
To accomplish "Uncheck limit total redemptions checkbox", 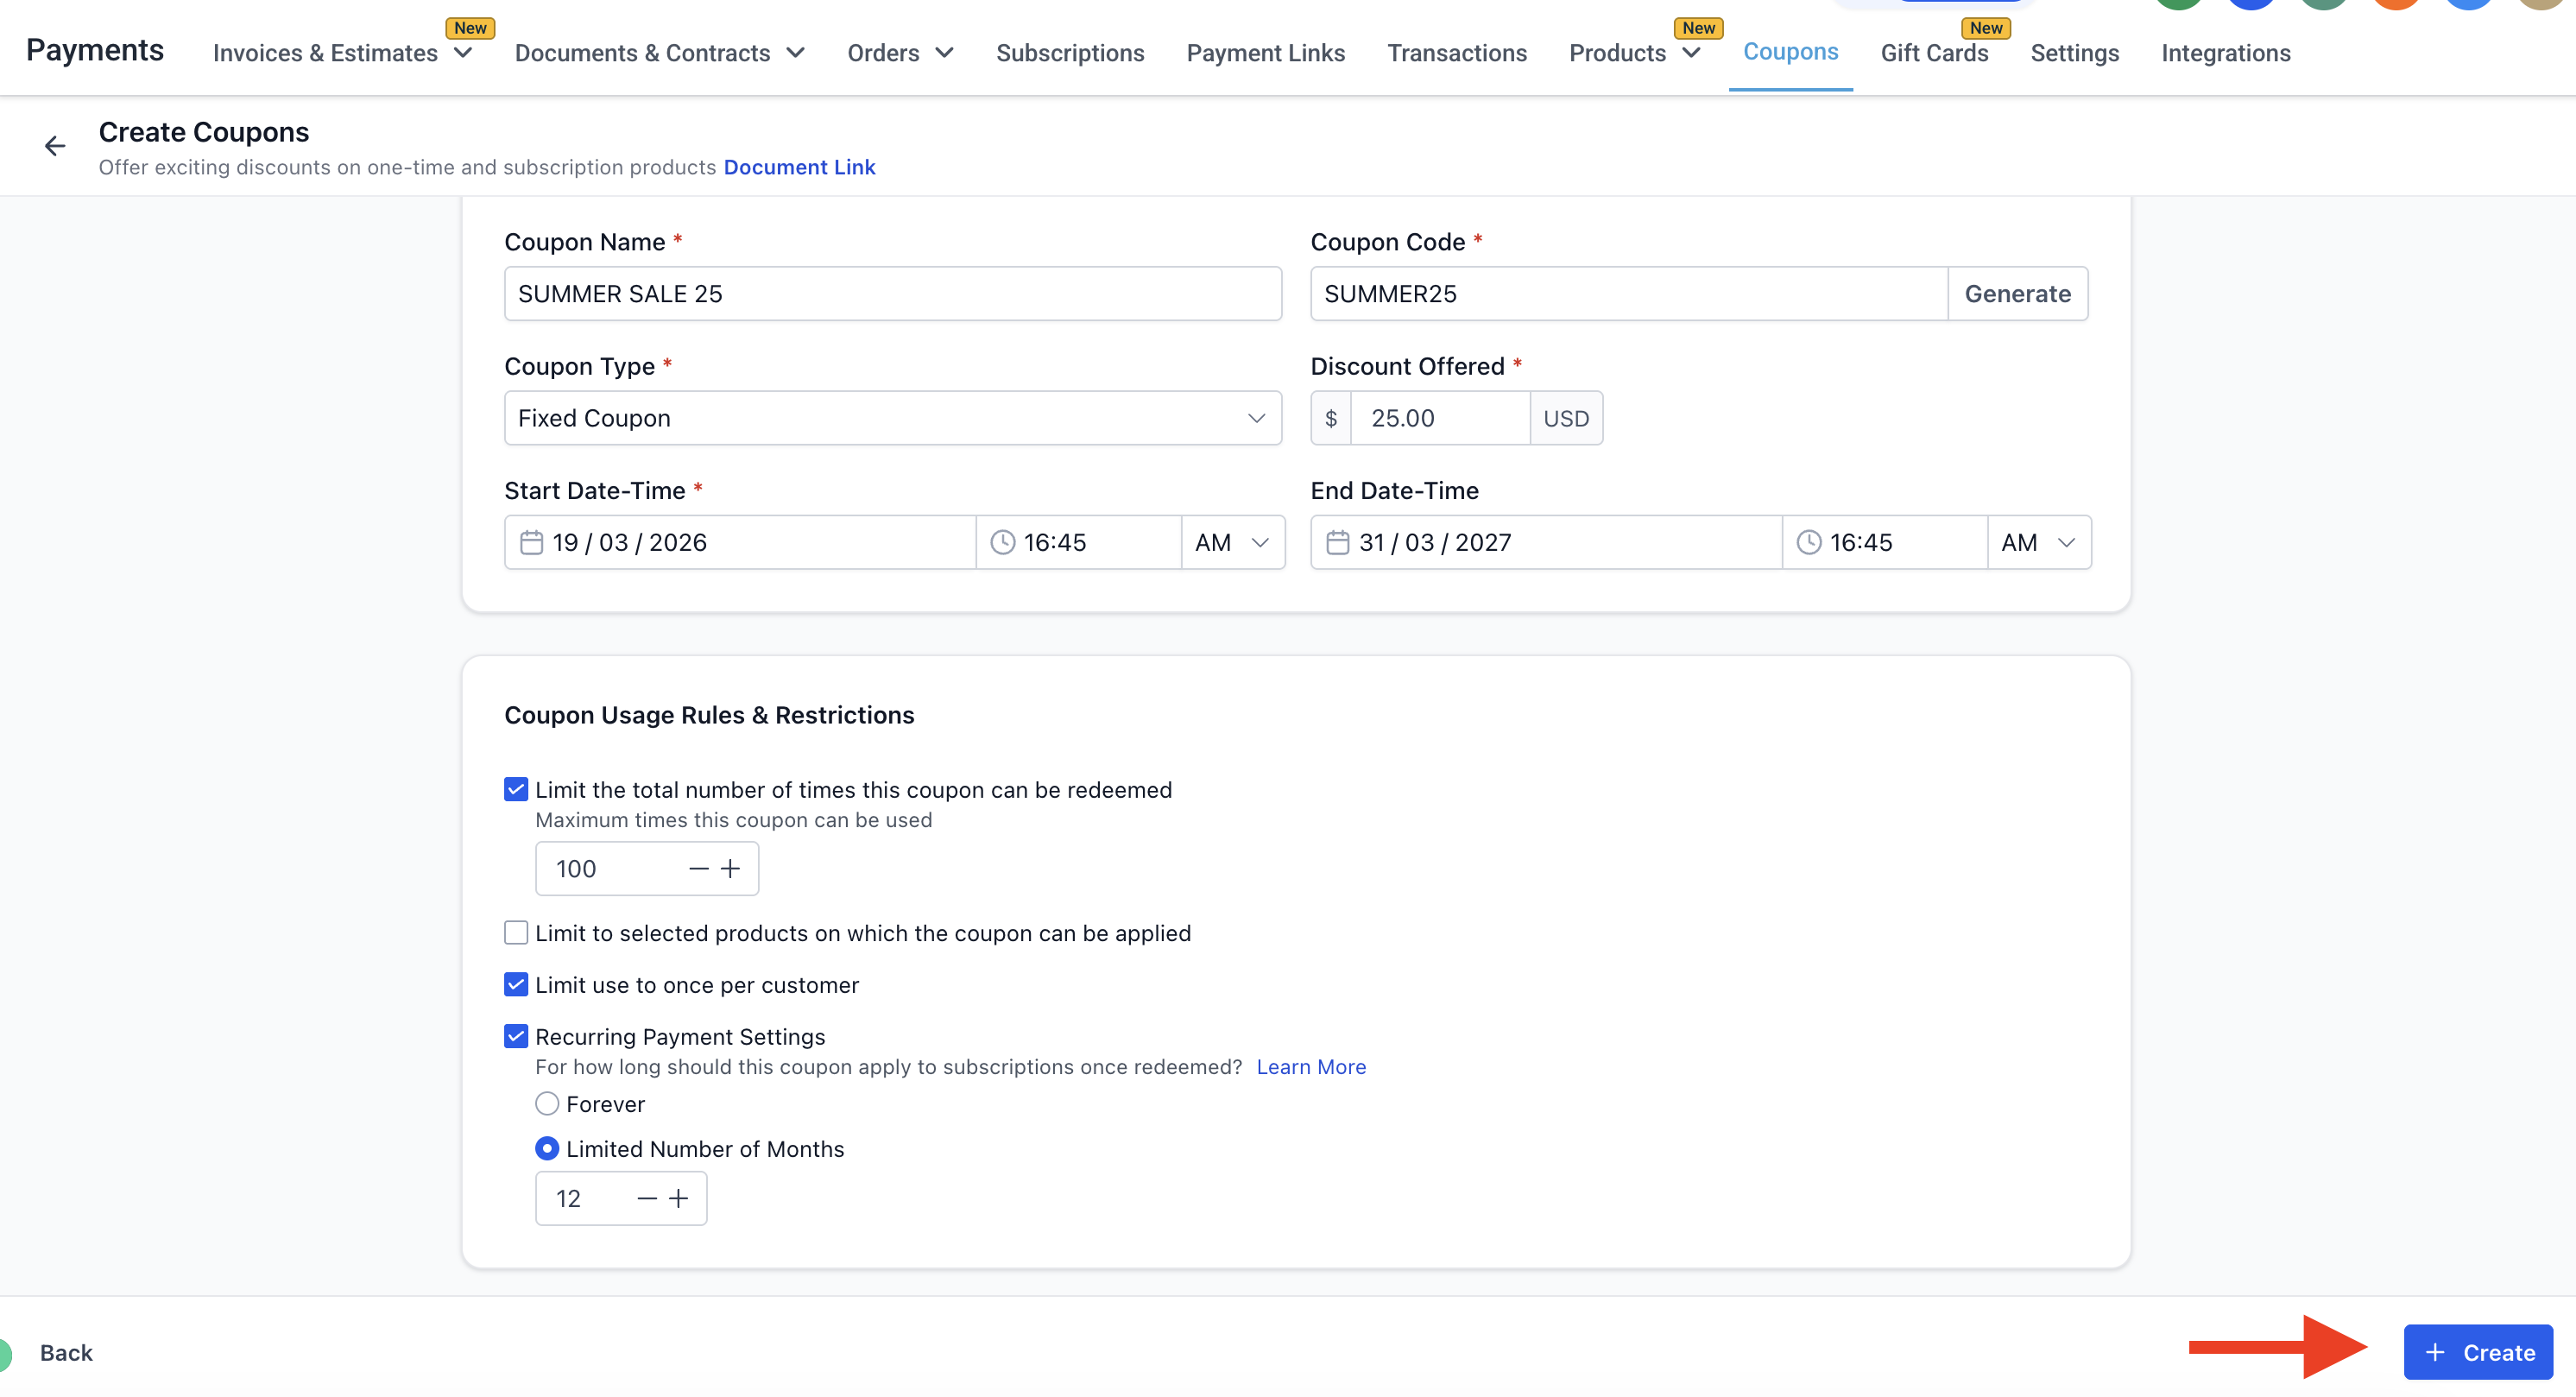I will coord(516,789).
